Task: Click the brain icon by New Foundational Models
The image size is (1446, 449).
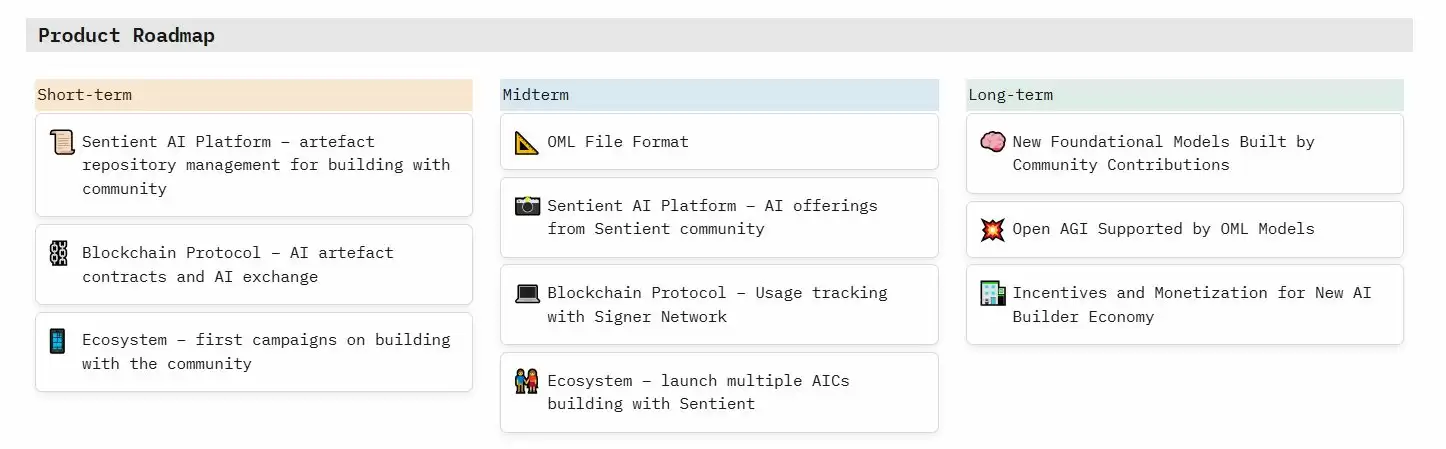Action: tap(992, 142)
